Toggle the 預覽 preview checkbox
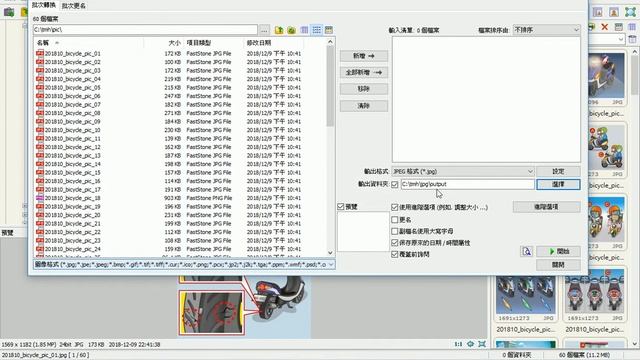This screenshot has width=640, height=360. tap(341, 207)
